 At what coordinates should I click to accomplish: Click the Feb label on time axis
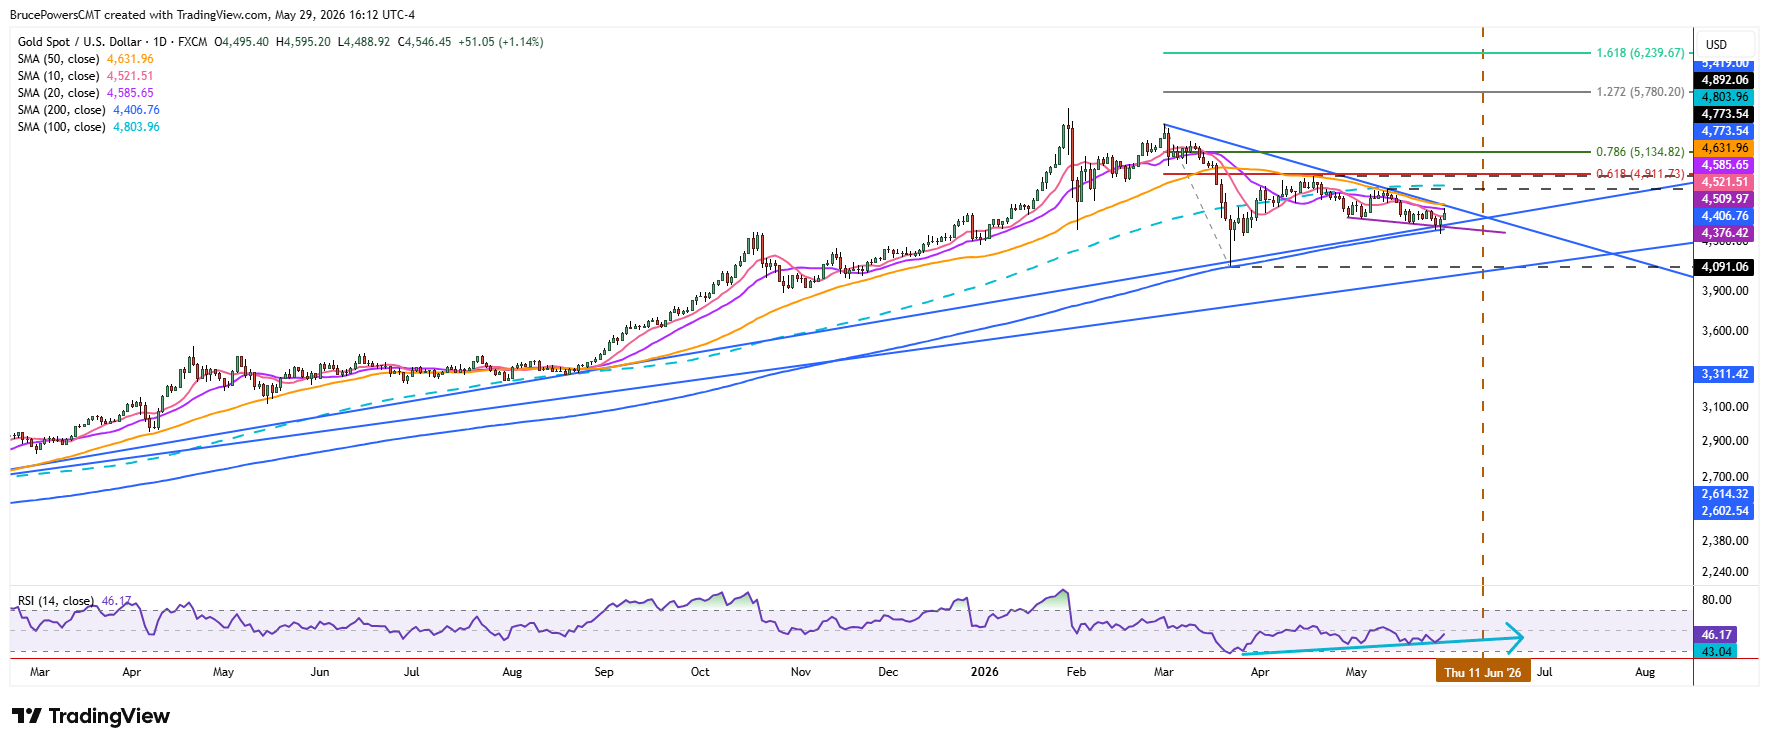[1076, 672]
